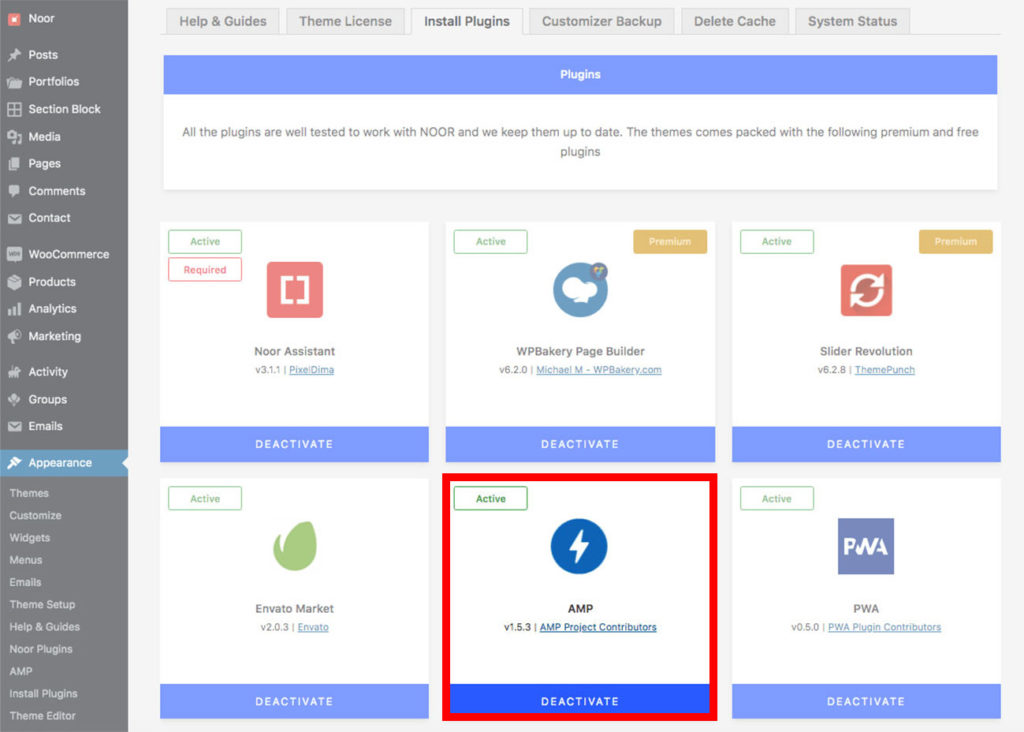This screenshot has height=732, width=1024.
Task: Click the Appearance paintbrush icon
Action: click(14, 463)
